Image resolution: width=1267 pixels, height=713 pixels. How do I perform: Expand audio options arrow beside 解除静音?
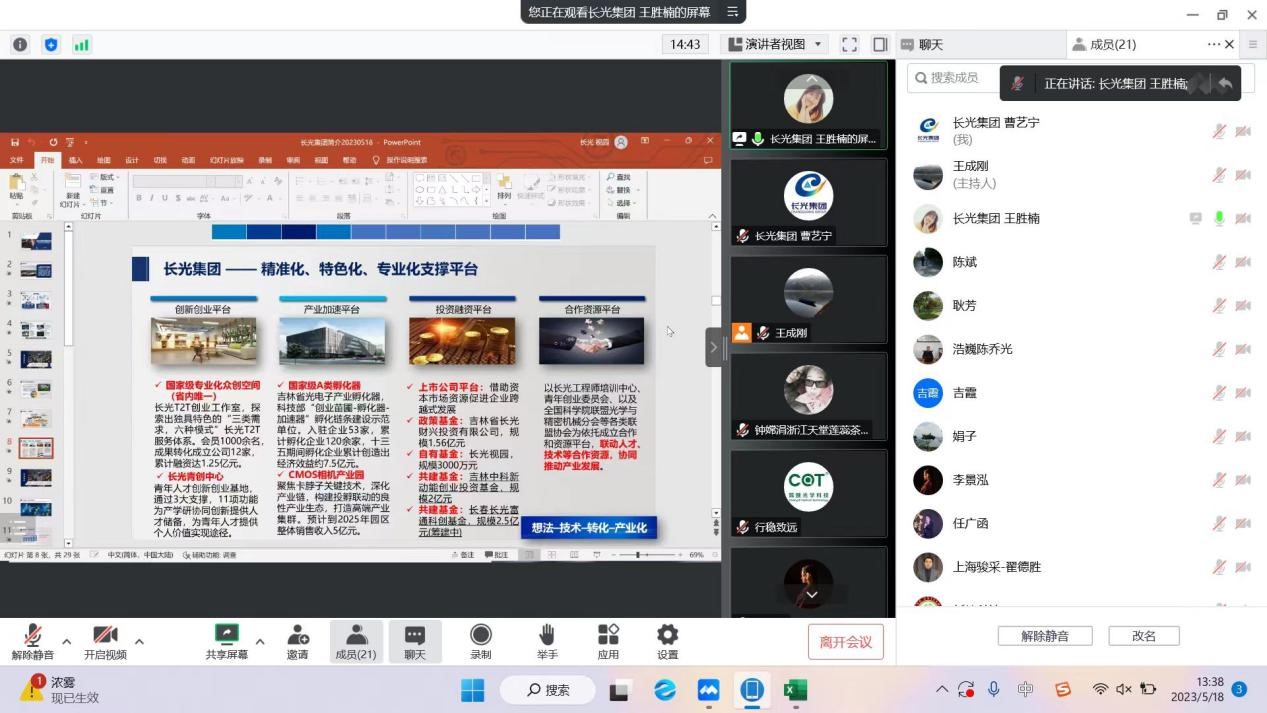(x=67, y=642)
